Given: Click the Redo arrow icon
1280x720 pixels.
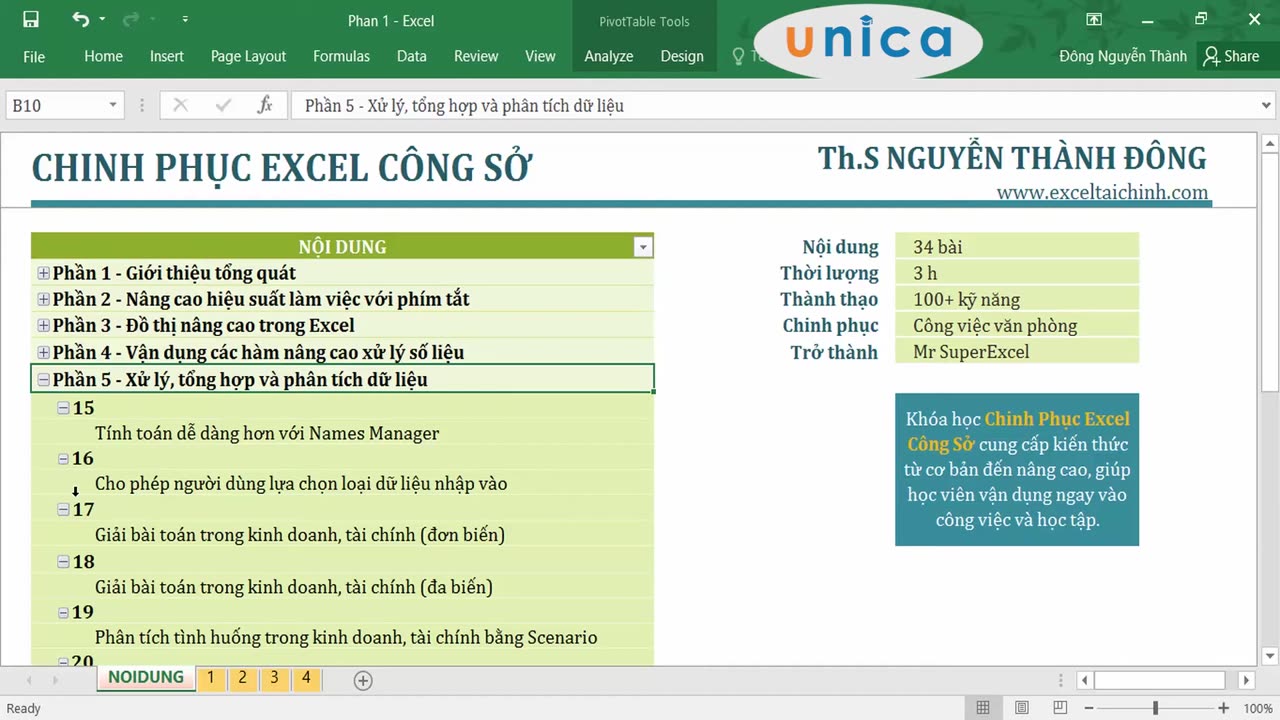Looking at the screenshot, I should [x=131, y=19].
